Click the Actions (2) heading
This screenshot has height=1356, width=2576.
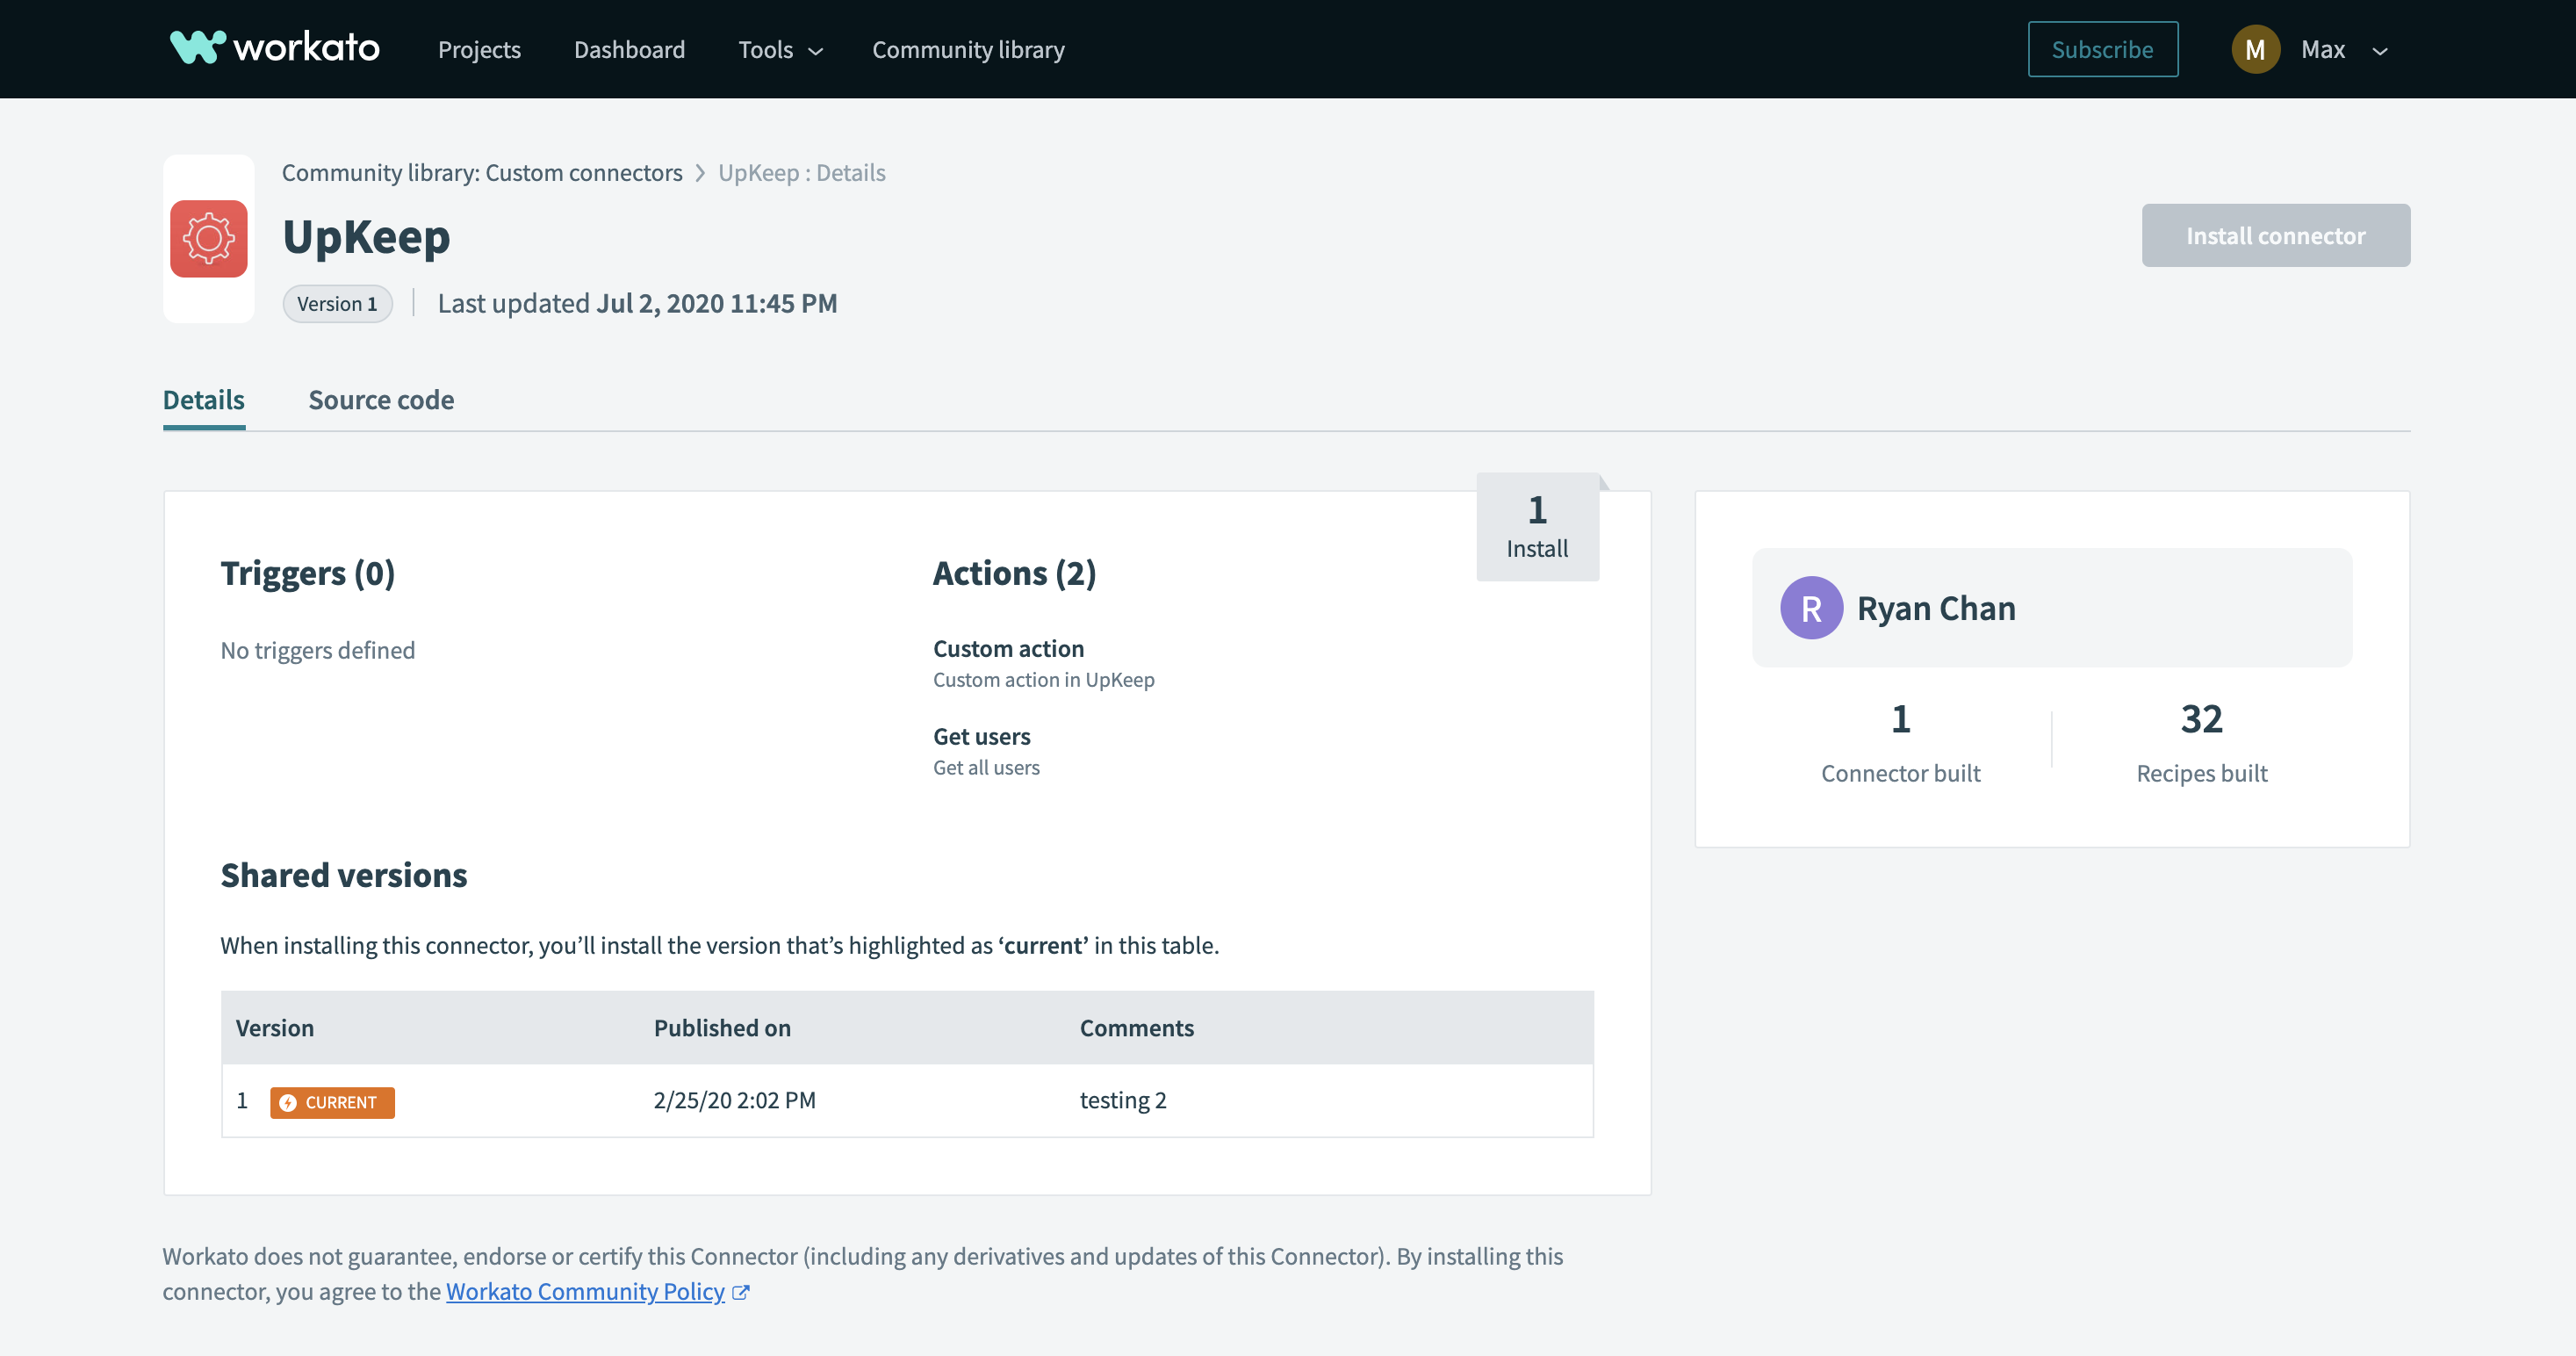(1014, 573)
